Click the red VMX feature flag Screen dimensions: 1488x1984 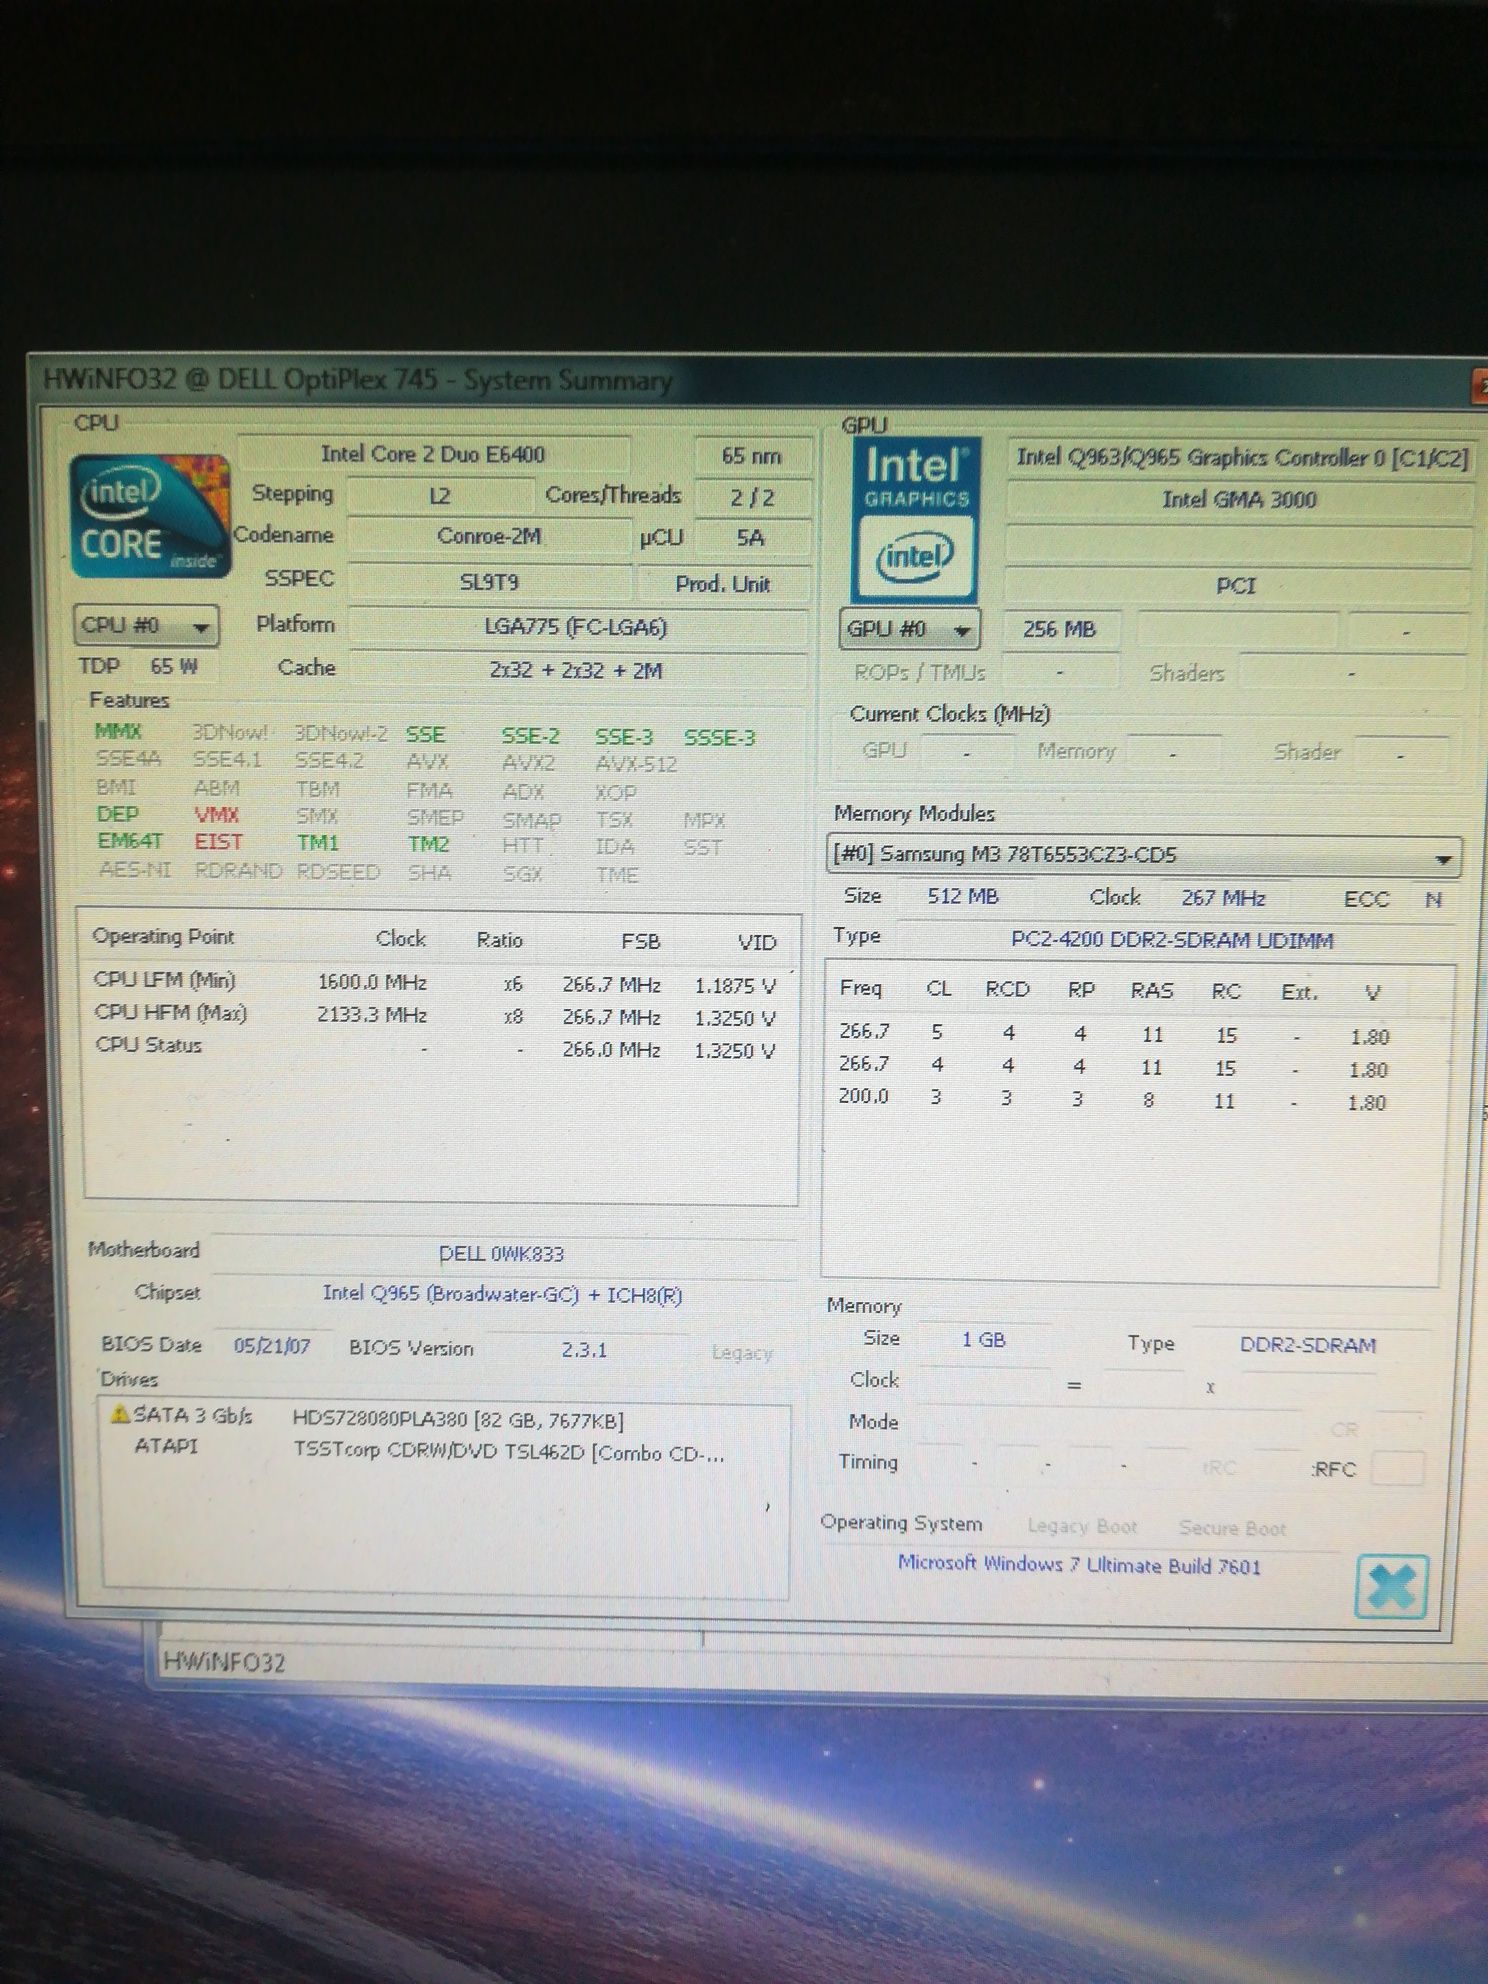tap(217, 815)
